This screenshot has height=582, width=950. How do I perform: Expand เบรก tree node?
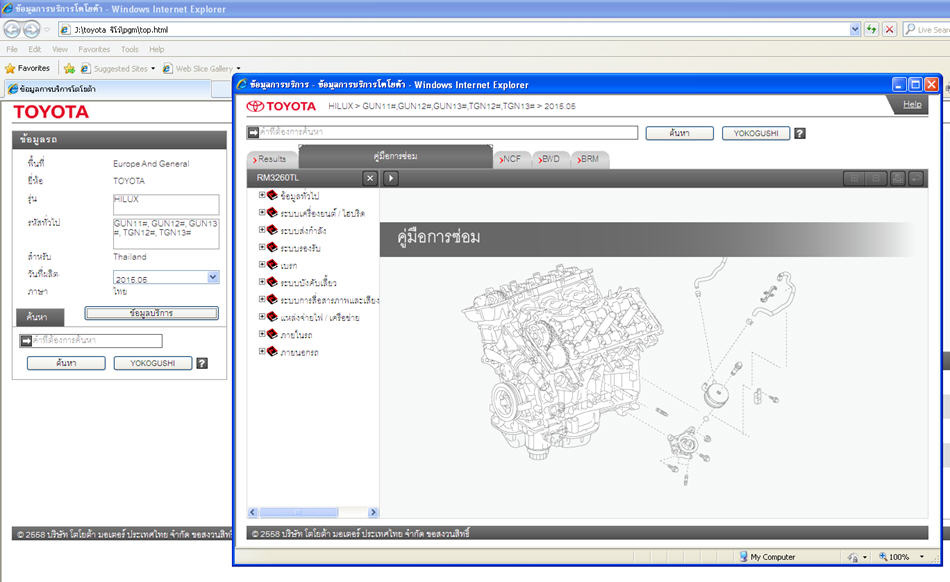262,265
